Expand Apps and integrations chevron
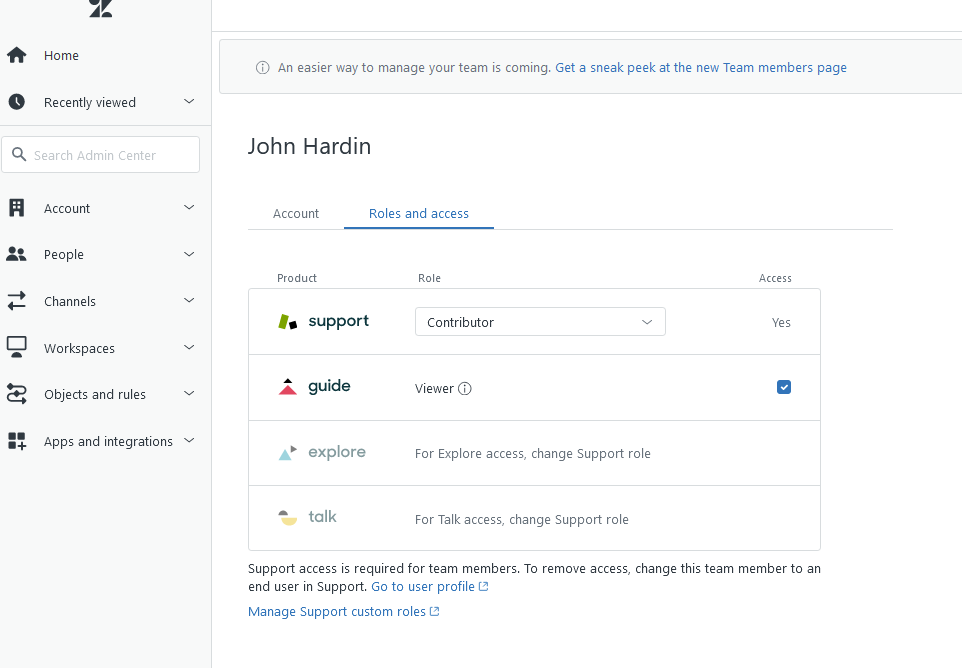Image resolution: width=962 pixels, height=668 pixels. coord(189,440)
